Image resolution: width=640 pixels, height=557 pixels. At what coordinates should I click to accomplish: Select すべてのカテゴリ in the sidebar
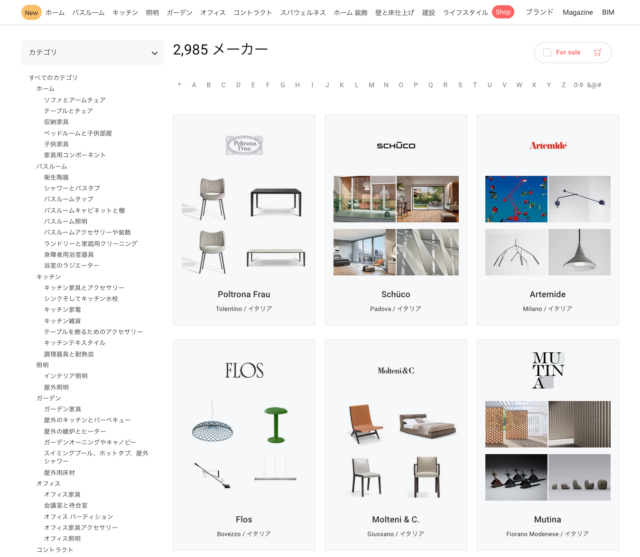53,78
